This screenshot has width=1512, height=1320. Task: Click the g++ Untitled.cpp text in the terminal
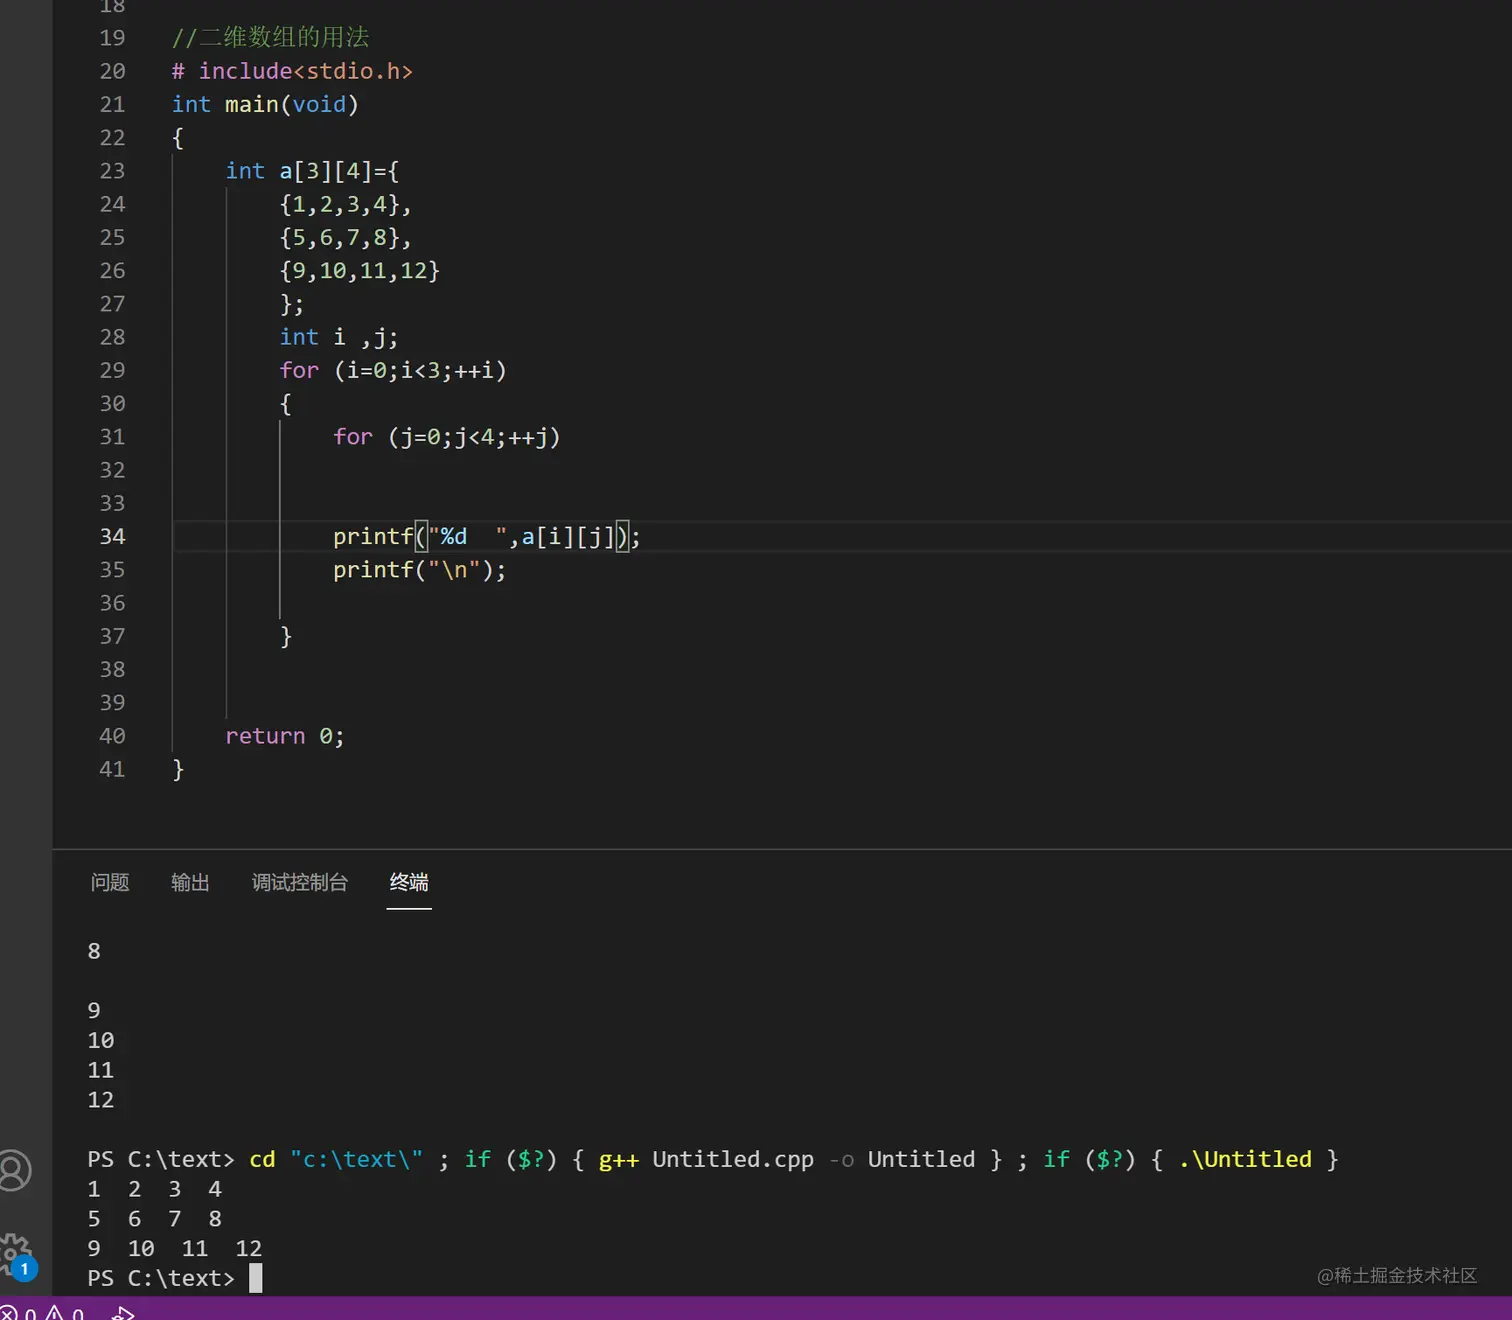(x=706, y=1159)
